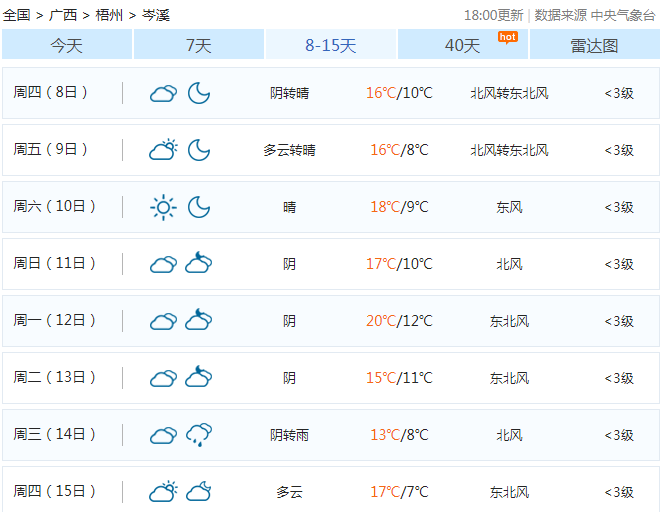Click the overcast cloud icon for Monday (12日)
This screenshot has width=665, height=512.
[163, 321]
